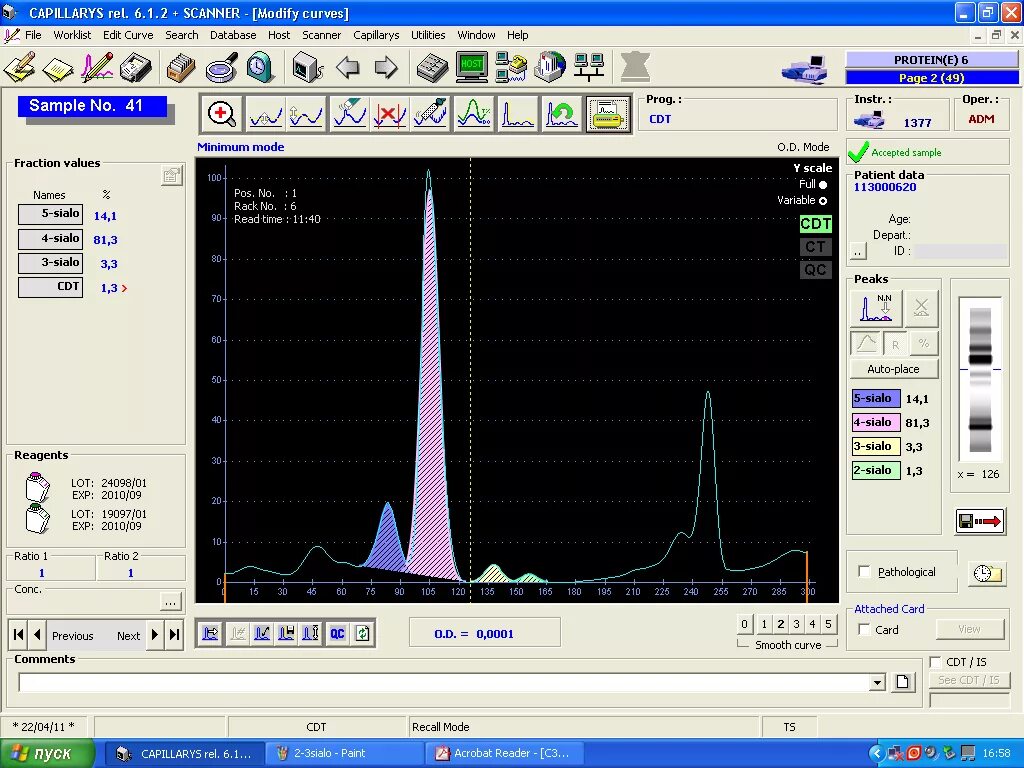Activate the undo curve changes icon
Screen dimensions: 1024x768
tap(561, 113)
